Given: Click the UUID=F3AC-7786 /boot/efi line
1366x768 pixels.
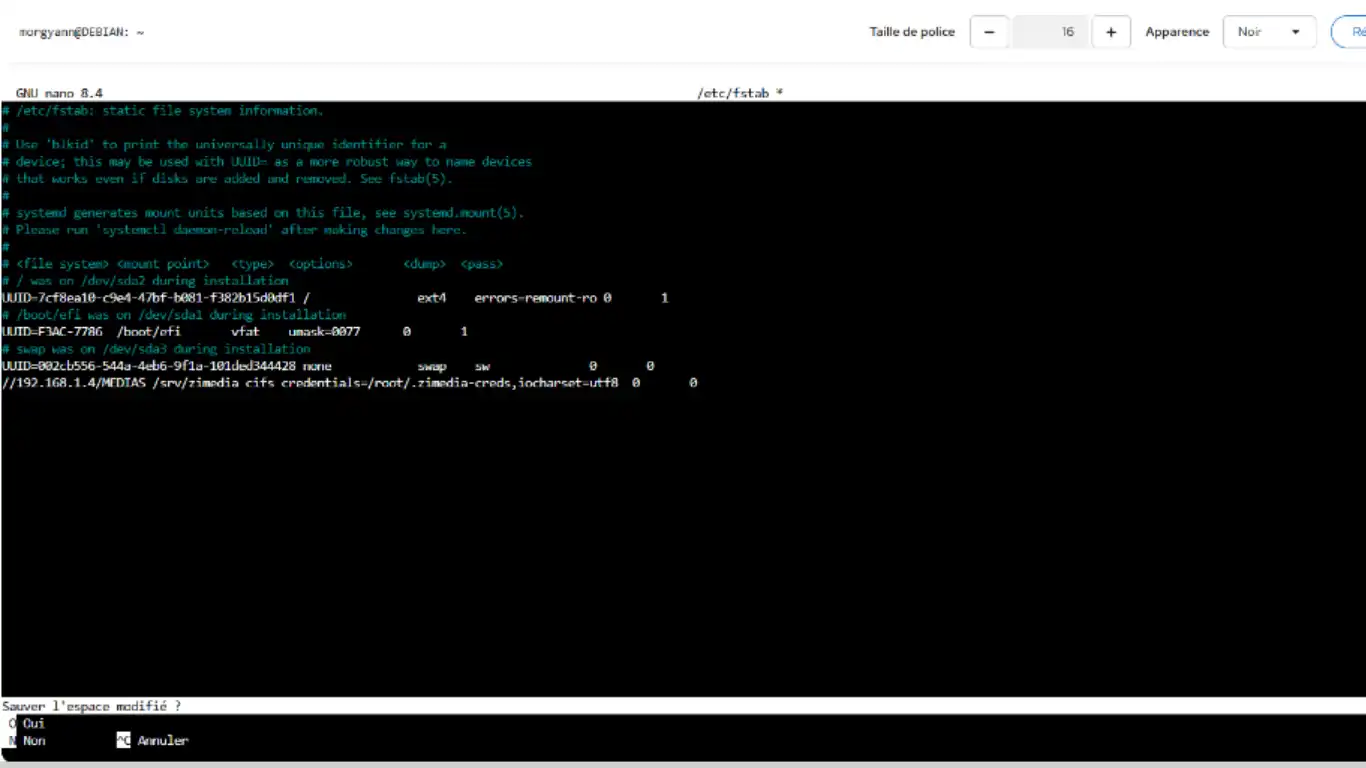Looking at the screenshot, I should pos(235,331).
